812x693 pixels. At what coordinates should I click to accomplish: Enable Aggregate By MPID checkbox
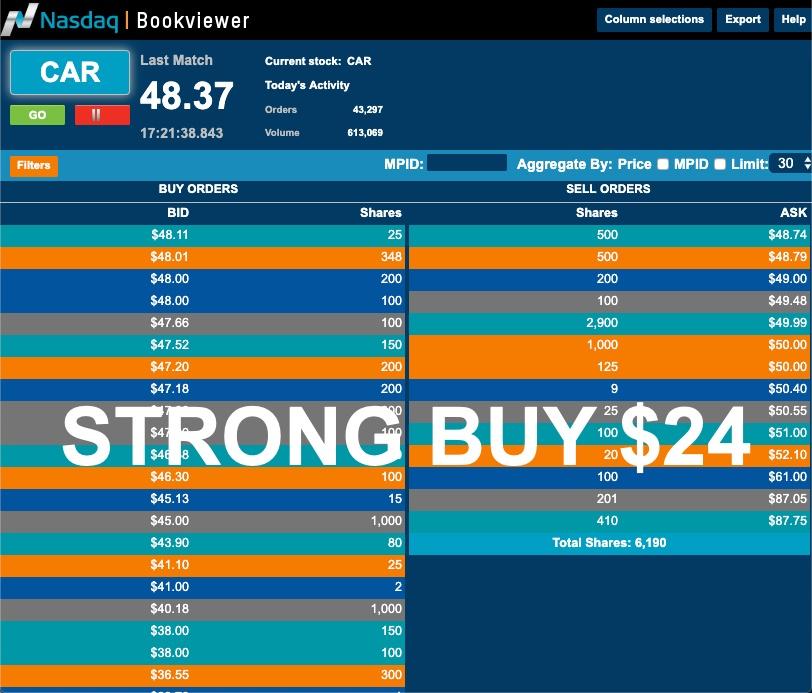[720, 164]
